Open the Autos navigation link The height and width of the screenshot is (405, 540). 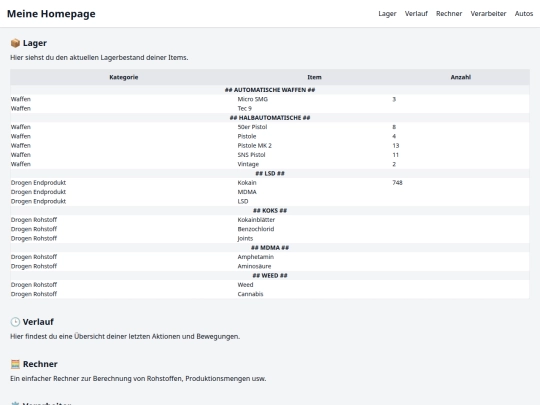[523, 14]
